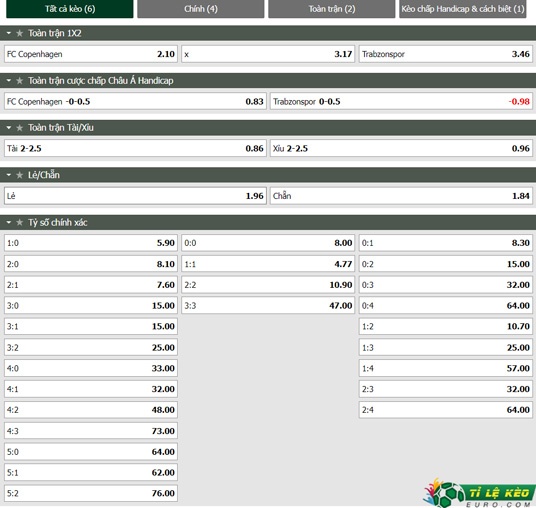This screenshot has width=536, height=508.
Task: Pick score 2:4 at 64.00
Action: 445,410
